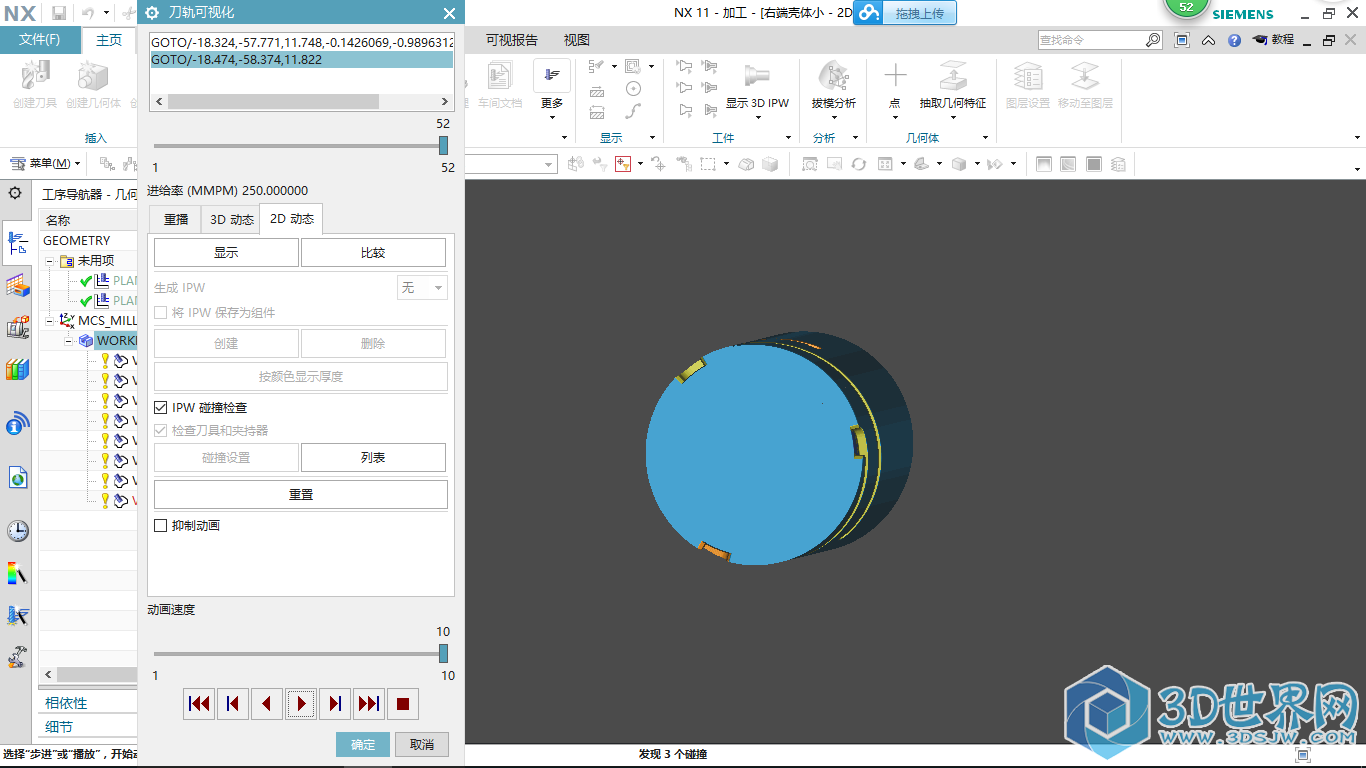The height and width of the screenshot is (768, 1366).
Task: Toggle IPW 碰撞检查 checkbox
Action: [161, 408]
